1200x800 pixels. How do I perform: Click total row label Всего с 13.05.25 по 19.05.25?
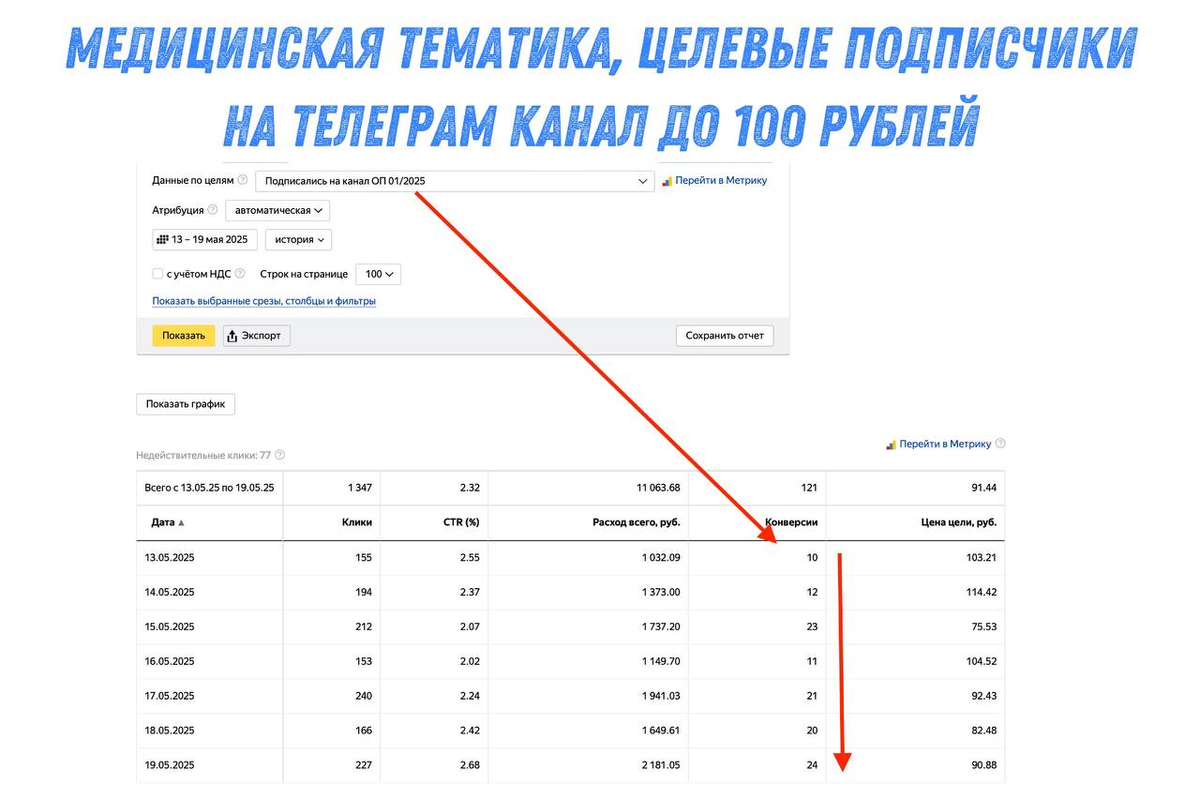coord(210,488)
